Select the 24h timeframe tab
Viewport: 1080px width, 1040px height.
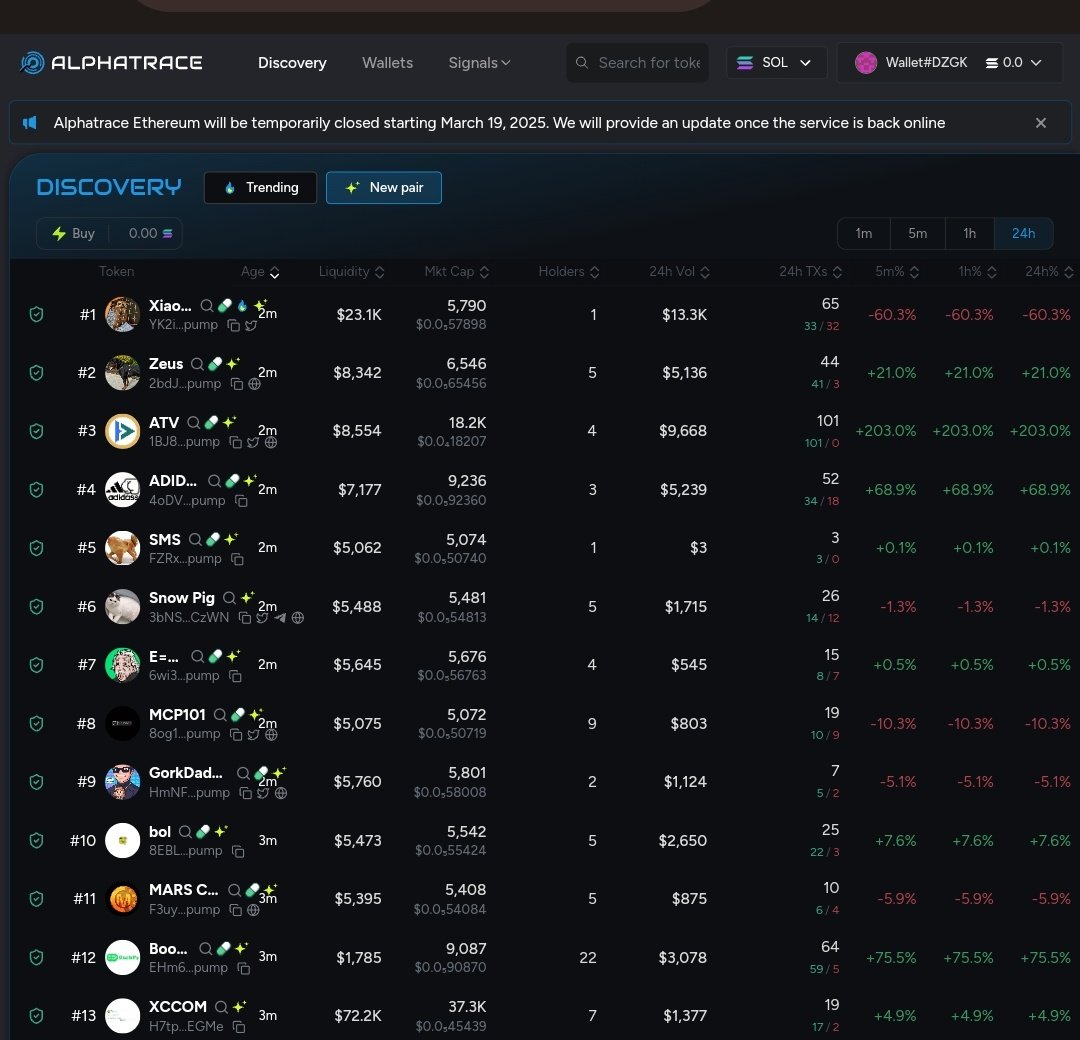pos(1024,233)
